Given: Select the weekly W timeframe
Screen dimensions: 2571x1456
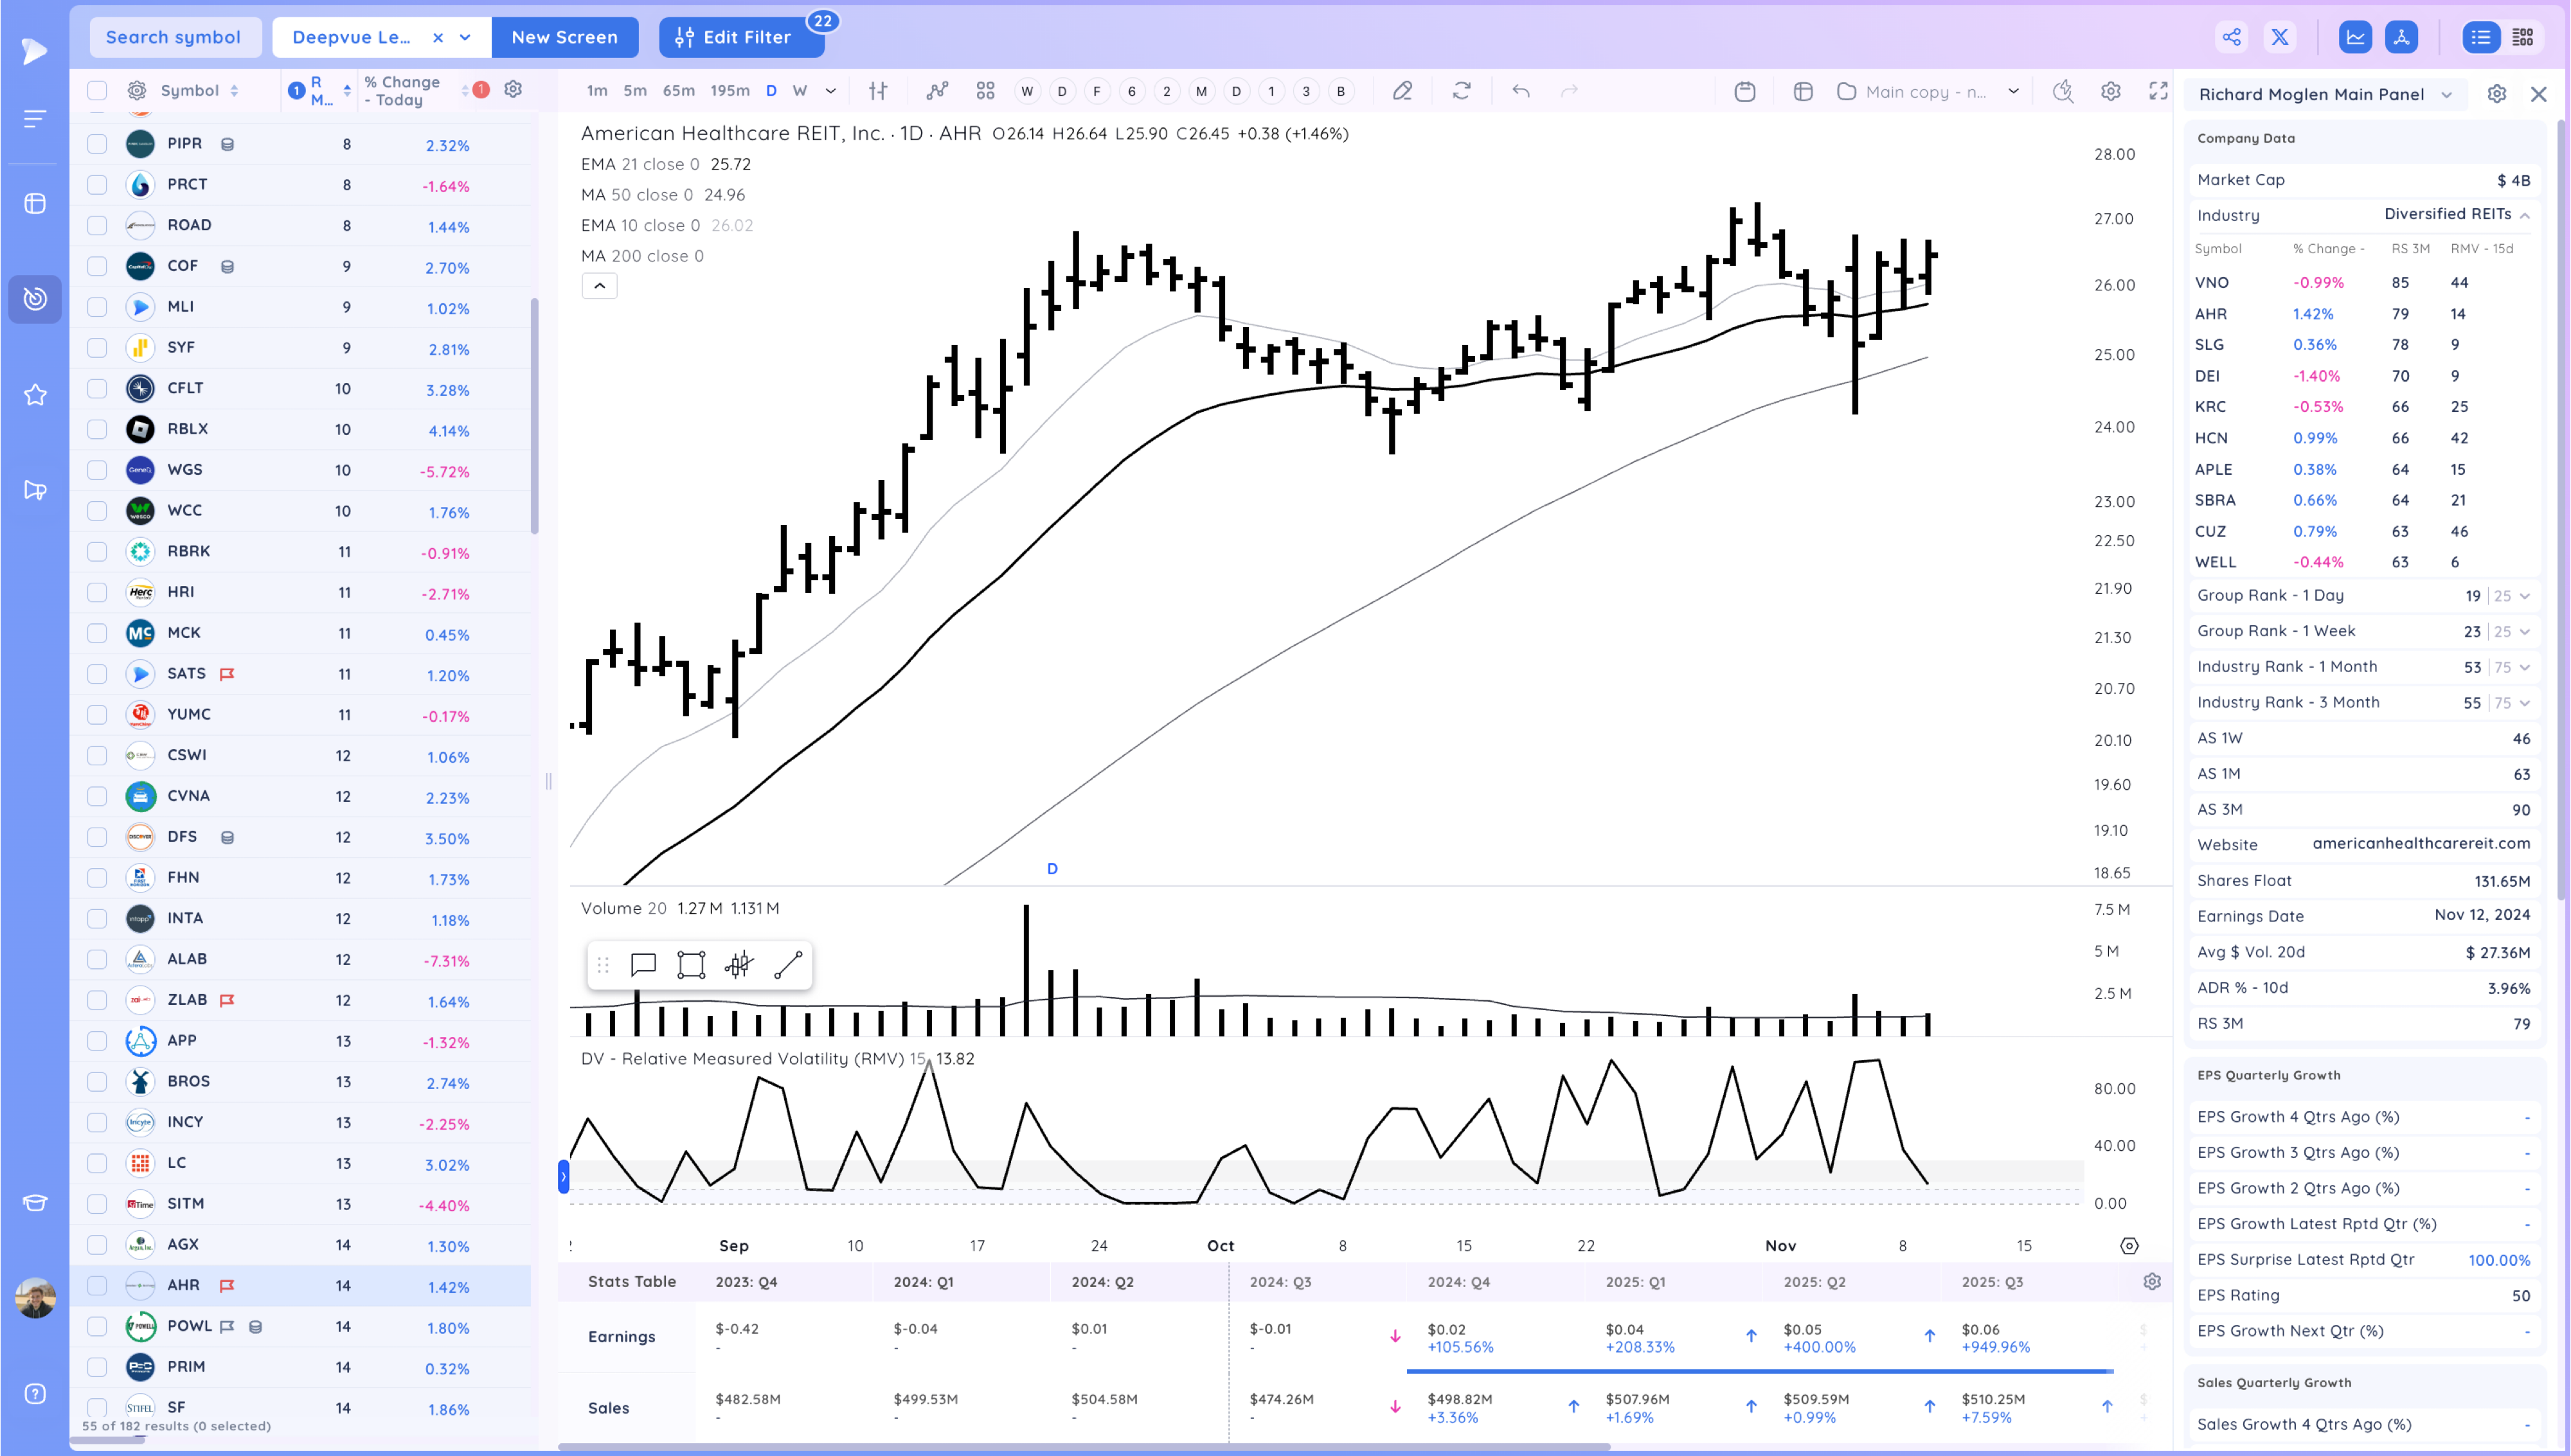Looking at the screenshot, I should (799, 91).
